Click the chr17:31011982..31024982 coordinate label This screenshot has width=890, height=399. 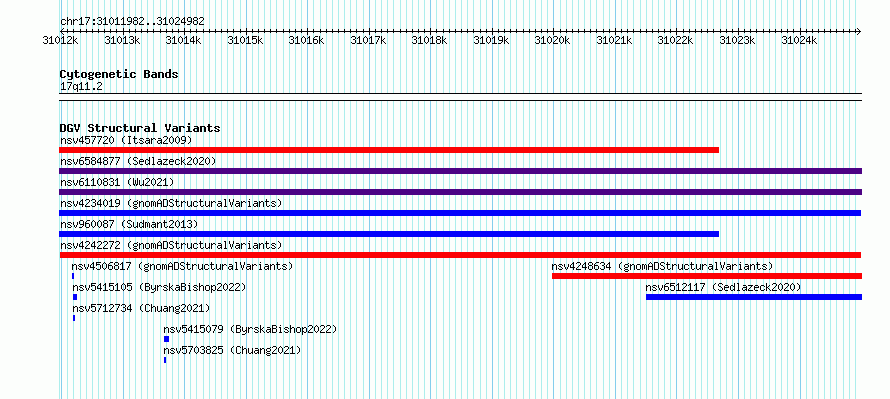click(x=132, y=21)
